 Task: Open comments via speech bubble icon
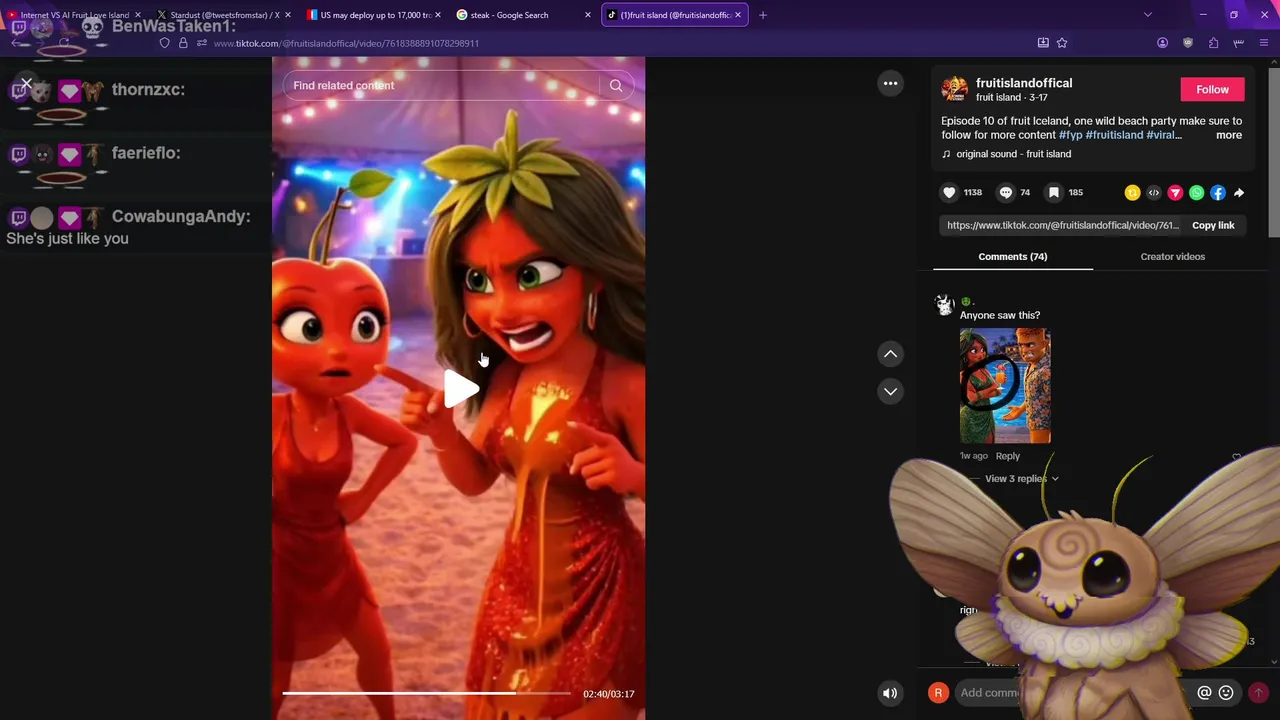point(1006,192)
